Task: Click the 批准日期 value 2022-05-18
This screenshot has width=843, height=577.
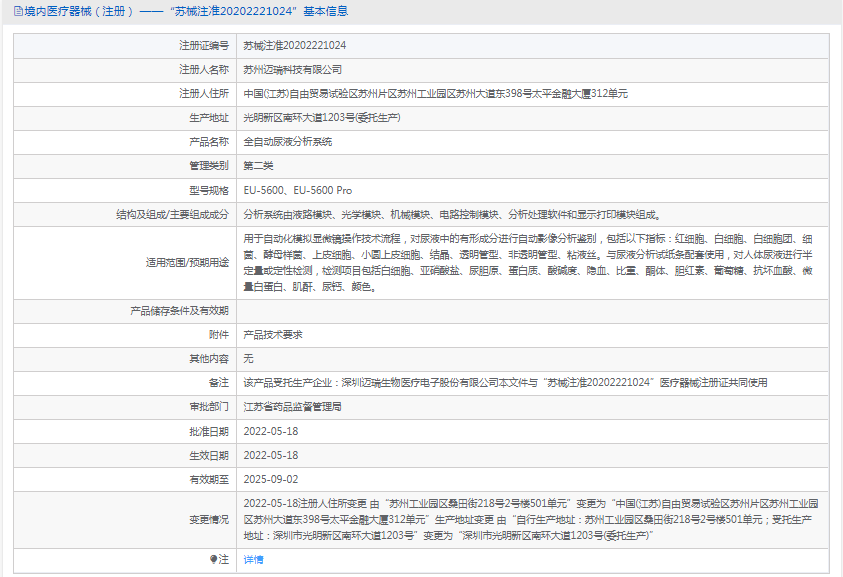Action: click(270, 431)
